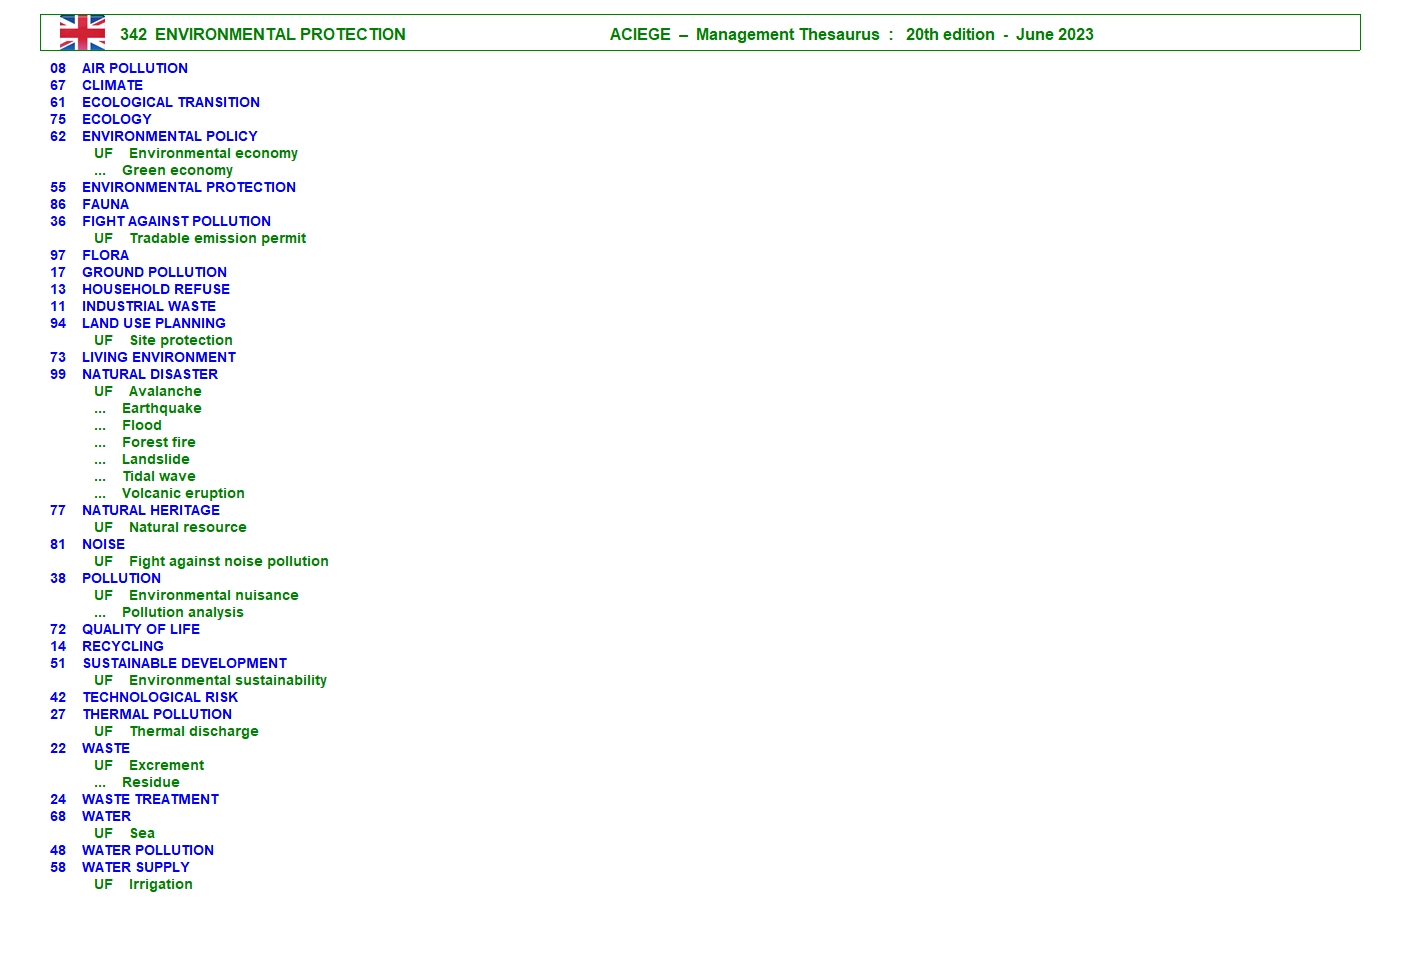Viewport: 1410px width, 980px height.
Task: Click the WATER SUPPLY descriptor
Action: point(135,867)
